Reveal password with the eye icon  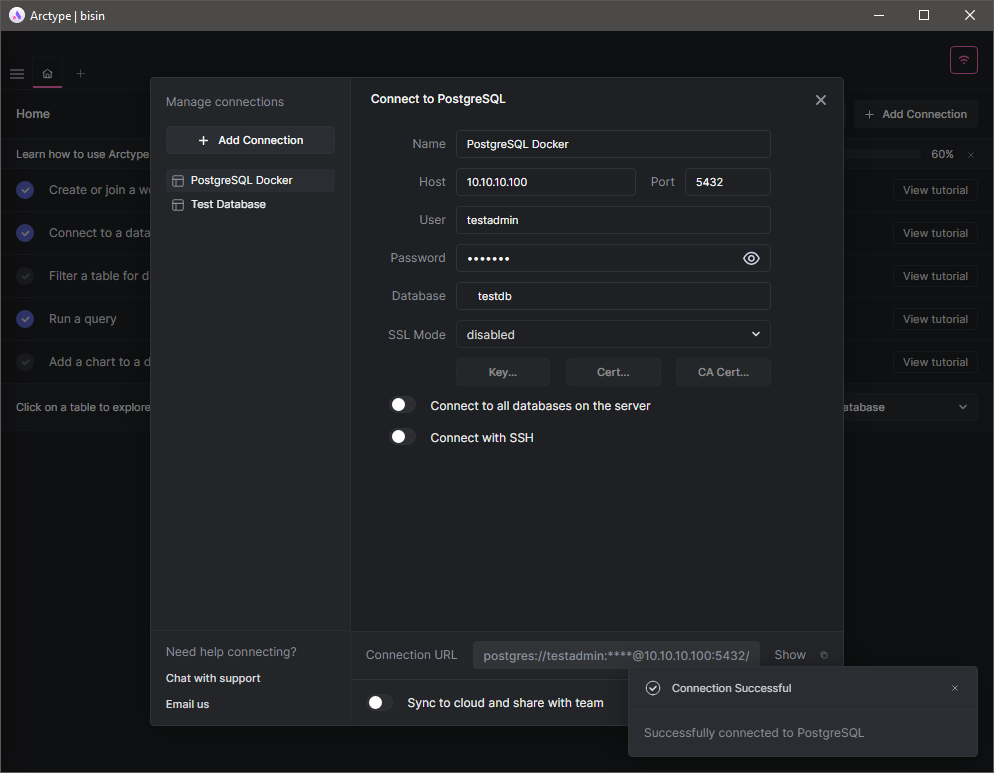click(751, 259)
